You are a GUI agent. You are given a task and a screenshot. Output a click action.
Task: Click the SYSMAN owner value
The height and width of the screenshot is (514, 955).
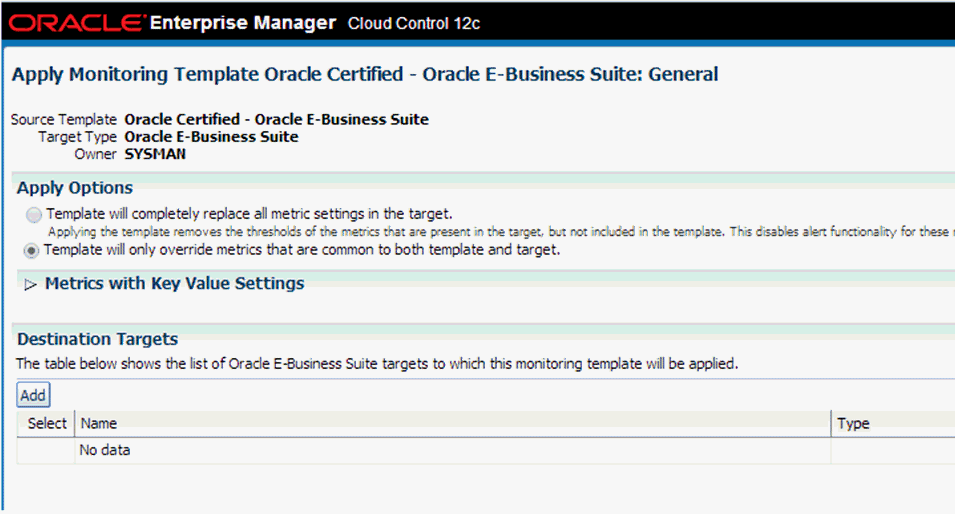155,154
